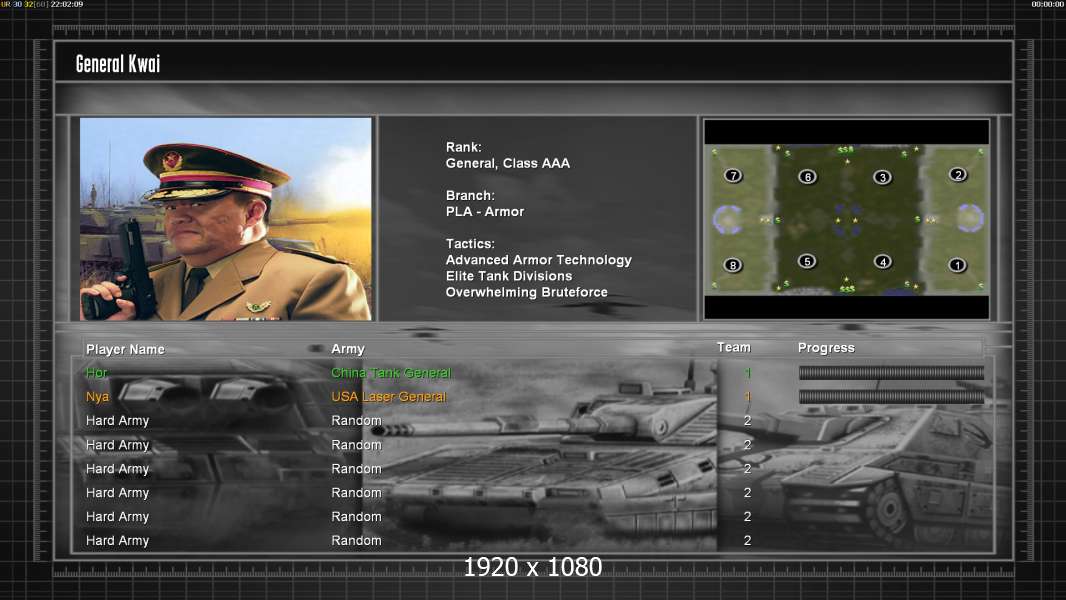The image size is (1066, 600).
Task: Click the "Tactics:" label
Action: (470, 243)
